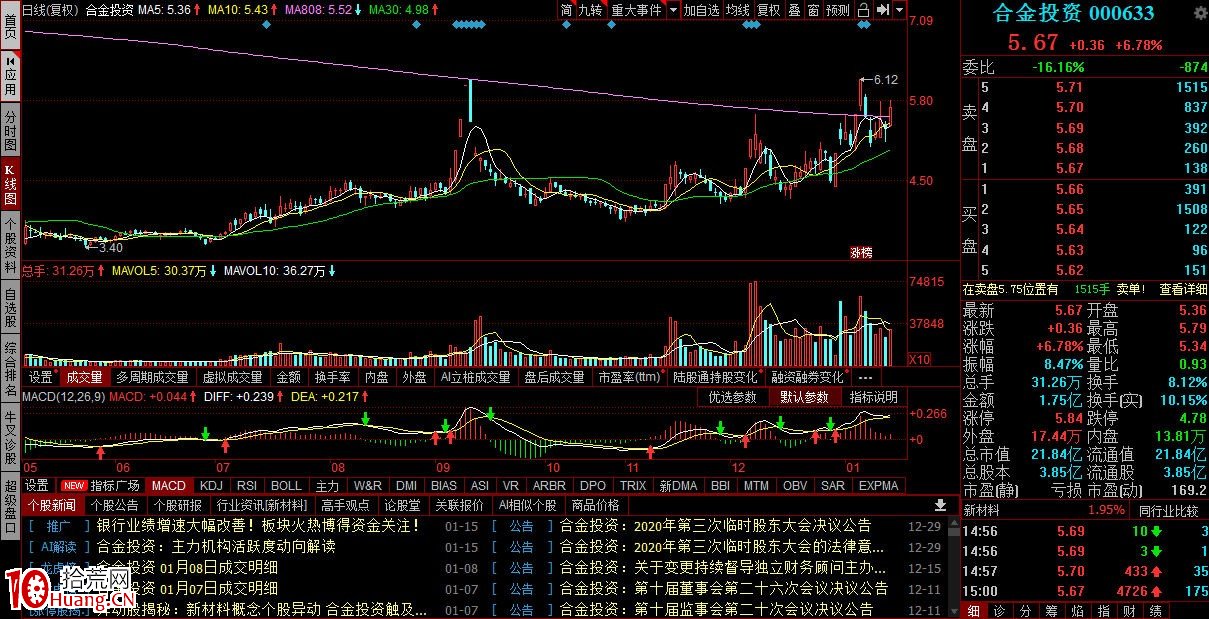
Task: Select the 细 detail tab at bottom right
Action: 974,610
